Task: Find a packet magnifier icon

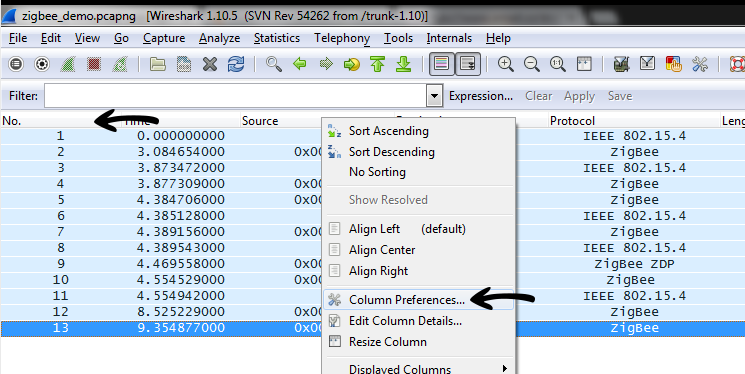Action: pyautogui.click(x=274, y=64)
